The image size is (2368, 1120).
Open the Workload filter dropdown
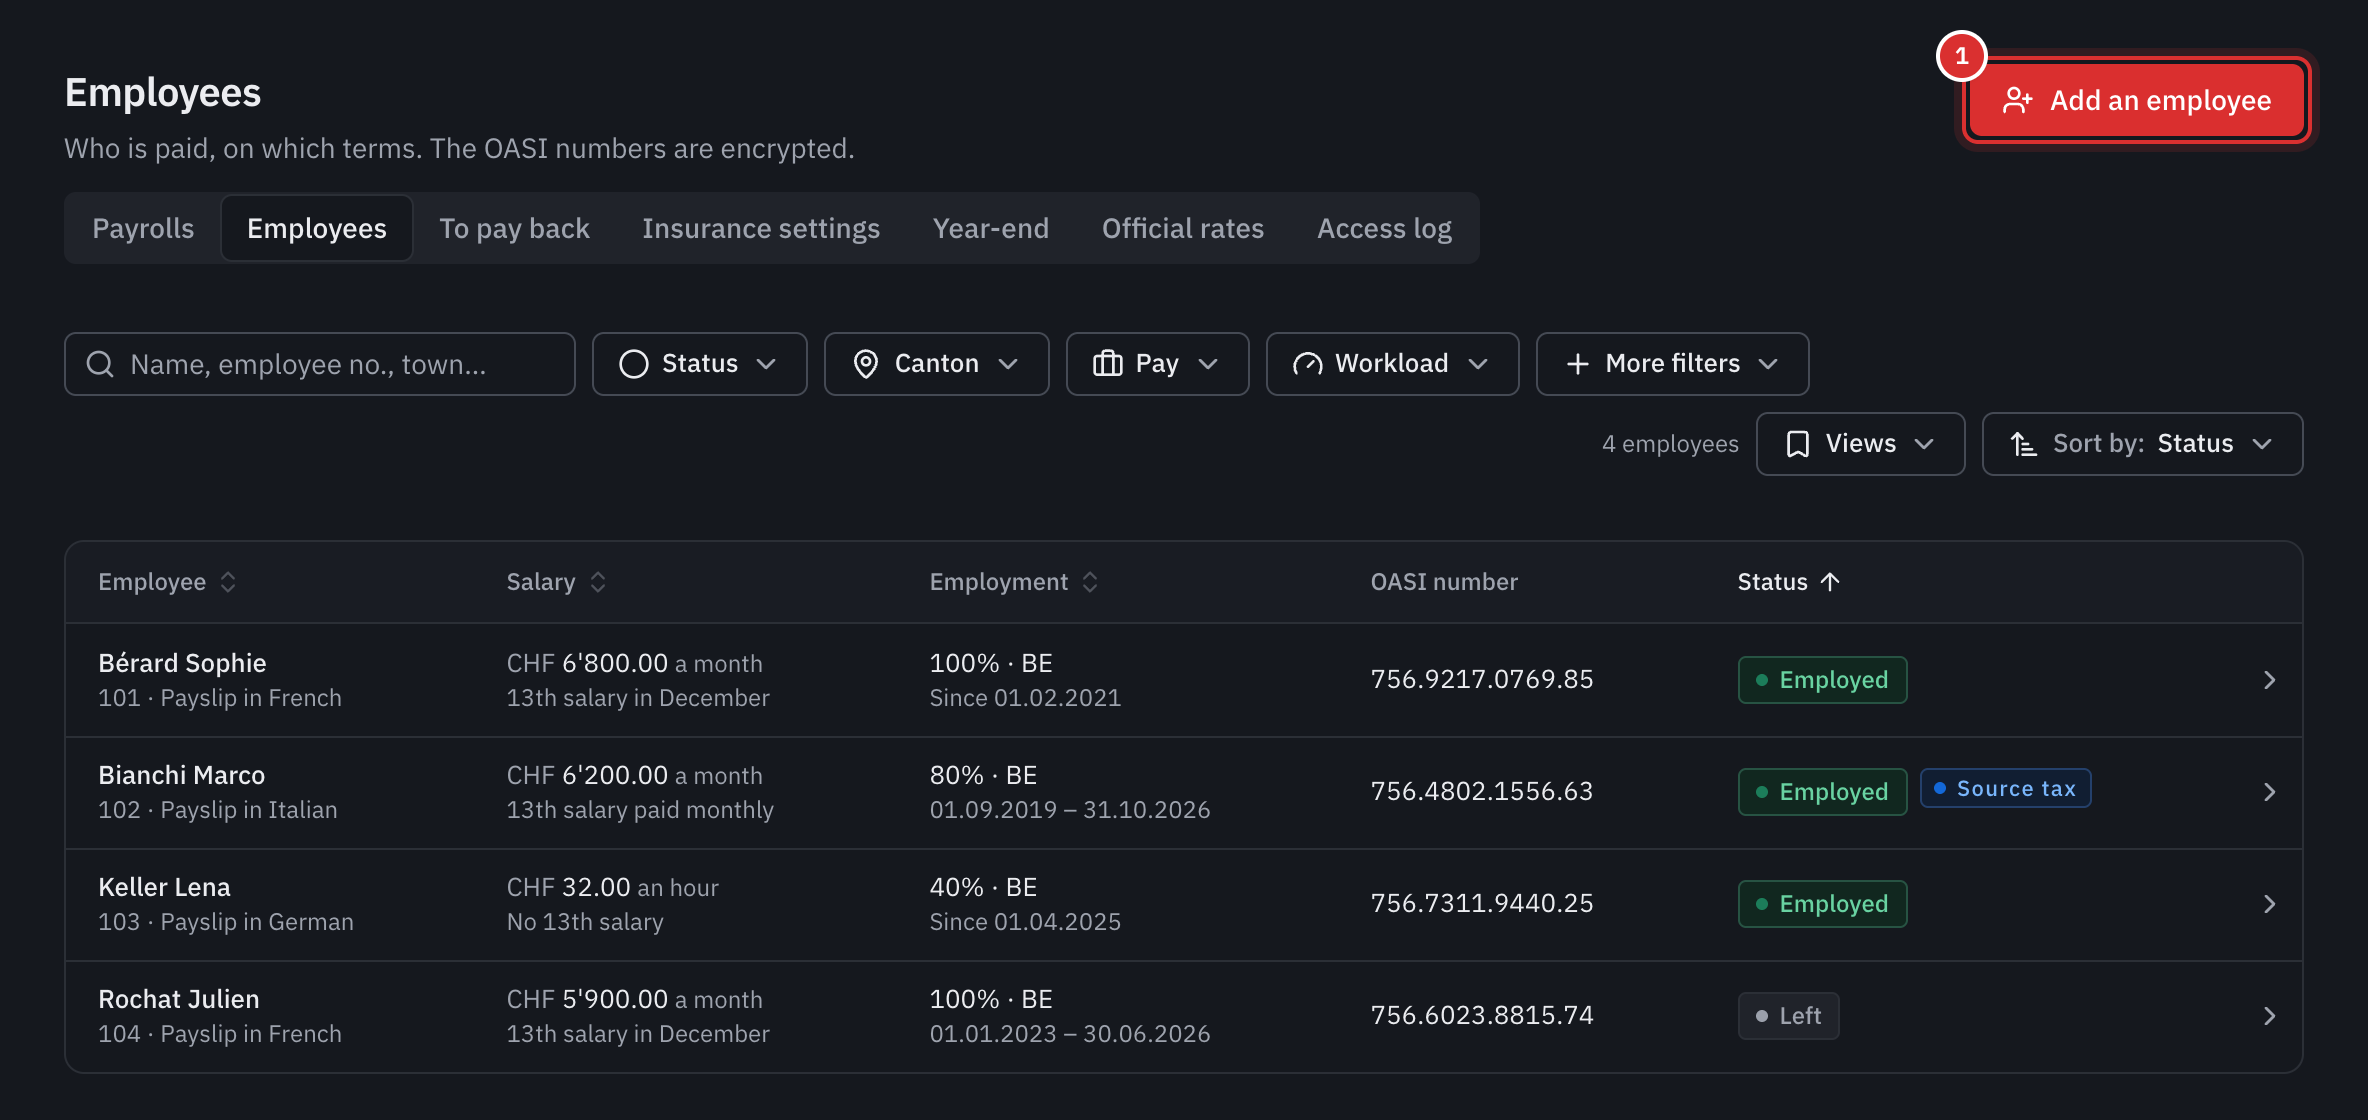tap(1392, 364)
